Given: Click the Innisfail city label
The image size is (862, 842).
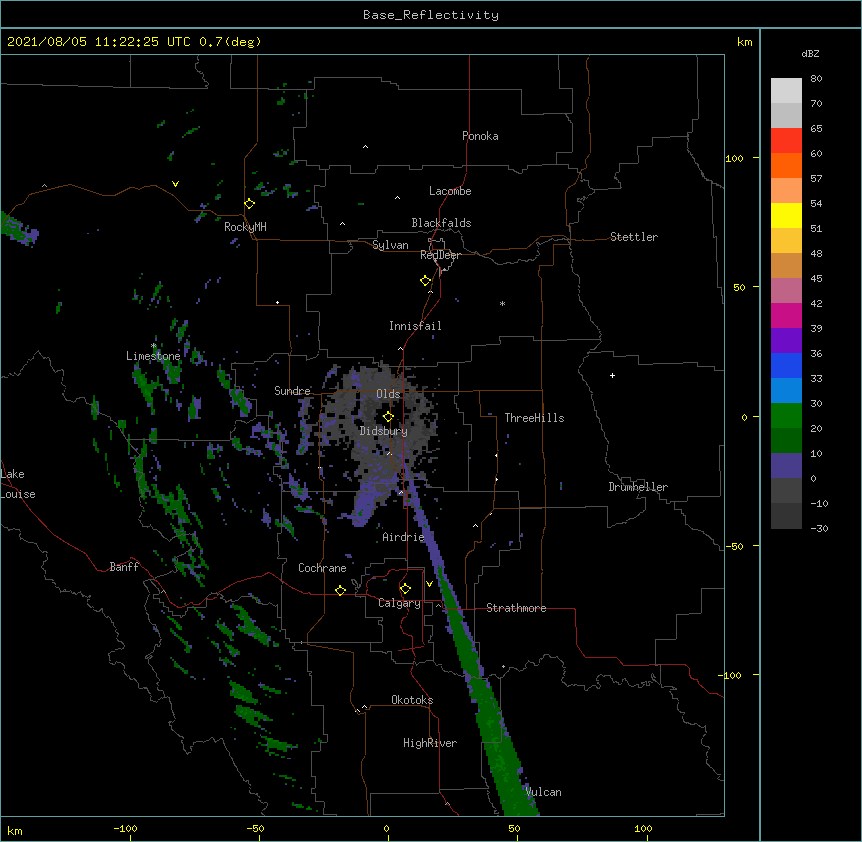Looking at the screenshot, I should click(x=415, y=326).
